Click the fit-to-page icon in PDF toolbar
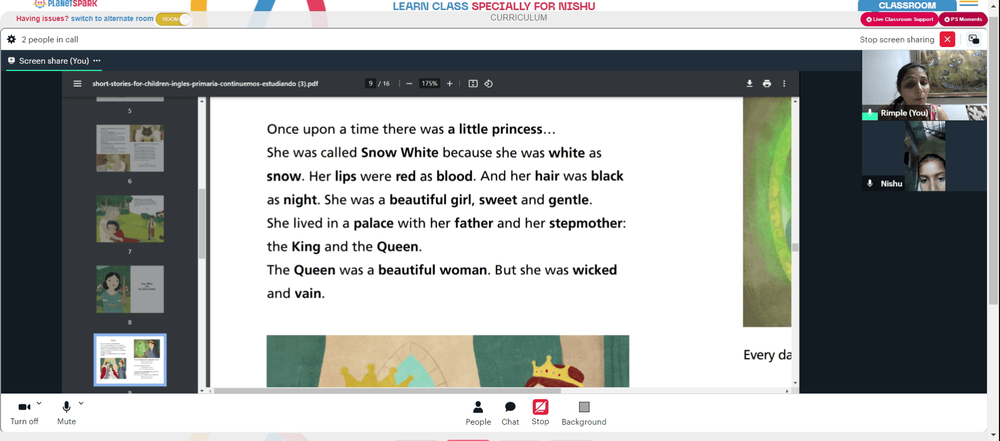Screen dimensions: 1000x441 pyautogui.click(x=473, y=84)
